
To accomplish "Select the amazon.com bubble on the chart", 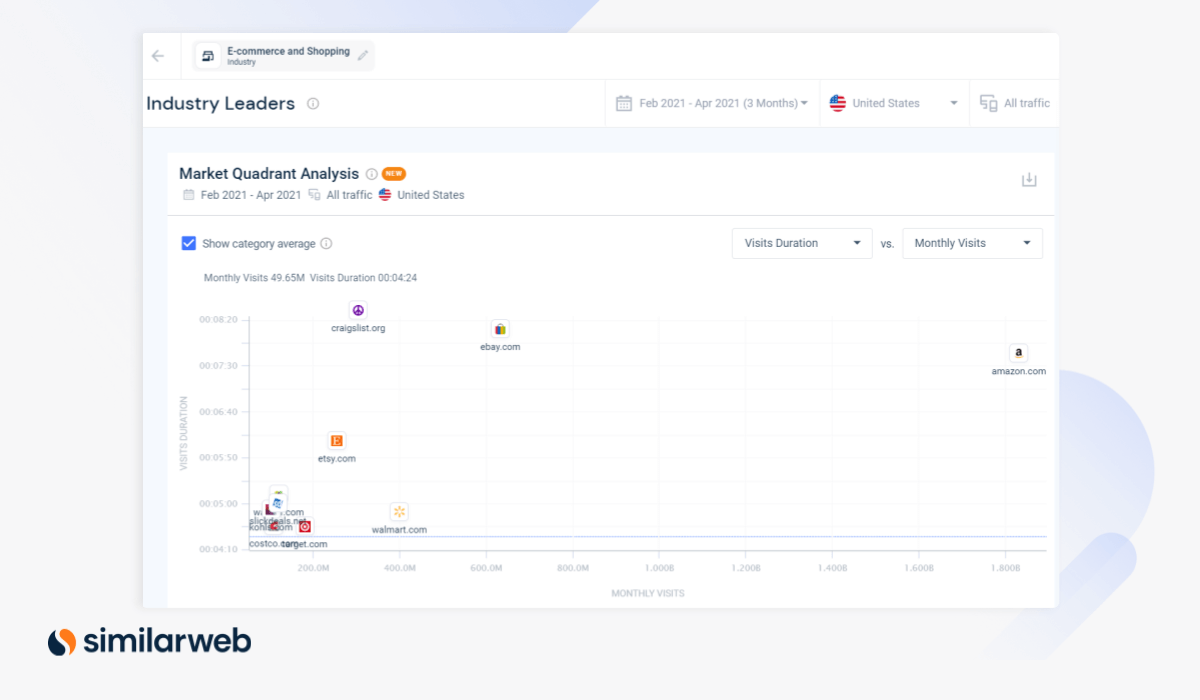I will click(1018, 353).
